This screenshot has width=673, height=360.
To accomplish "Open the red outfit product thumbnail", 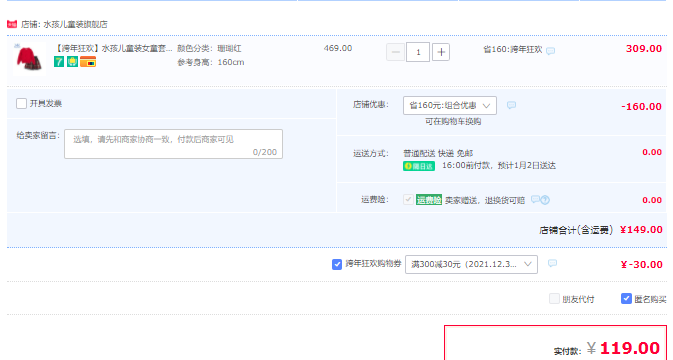I will 29,58.
